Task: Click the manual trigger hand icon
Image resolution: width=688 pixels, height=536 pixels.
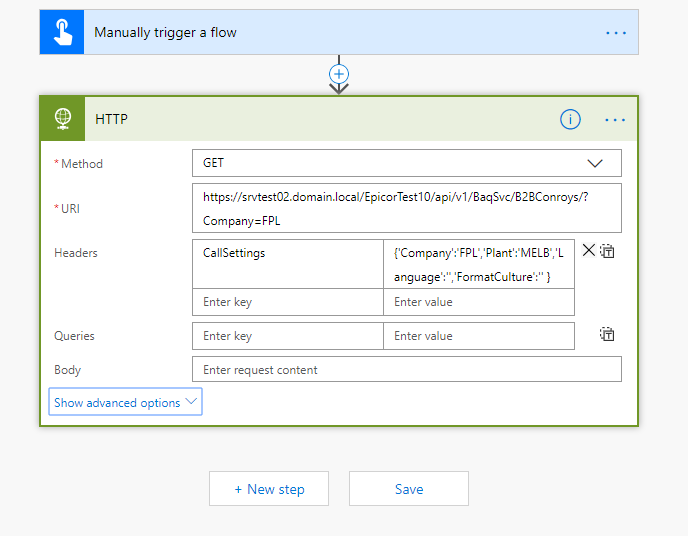Action: pyautogui.click(x=61, y=32)
